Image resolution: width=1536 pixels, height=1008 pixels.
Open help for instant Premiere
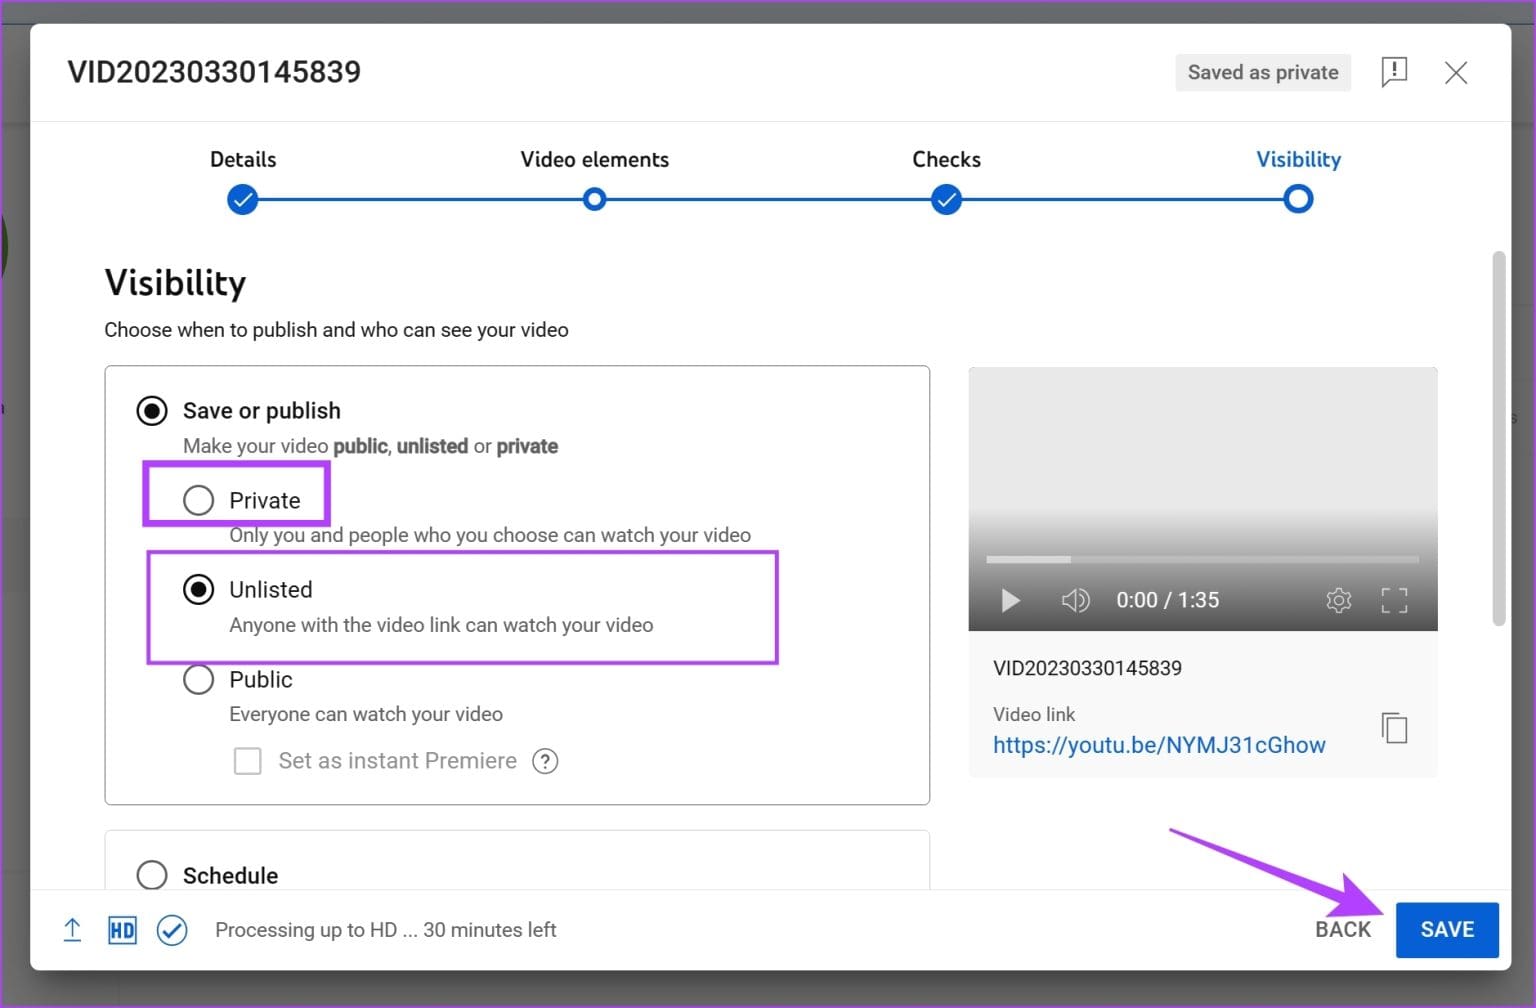545,761
